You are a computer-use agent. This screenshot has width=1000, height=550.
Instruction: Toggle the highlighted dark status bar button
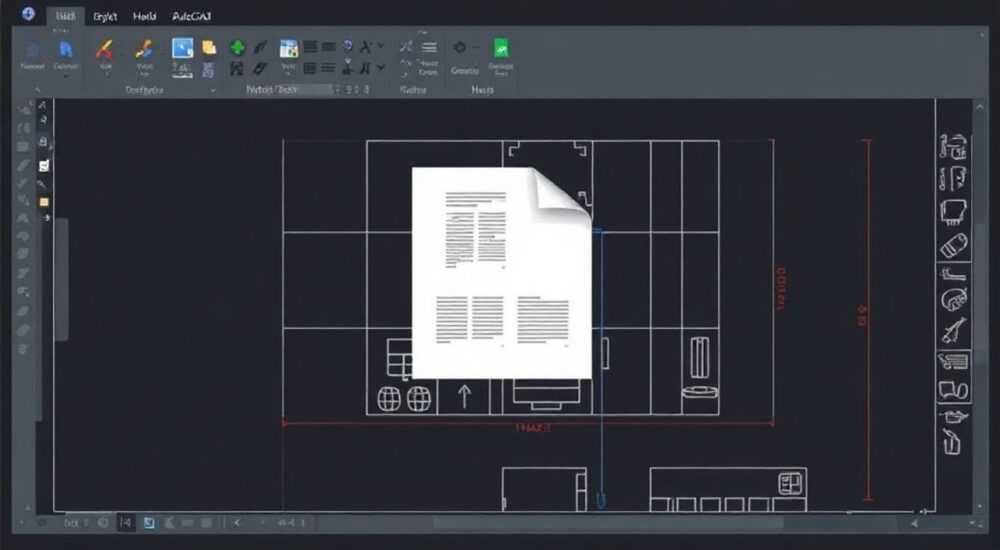[x=126, y=523]
